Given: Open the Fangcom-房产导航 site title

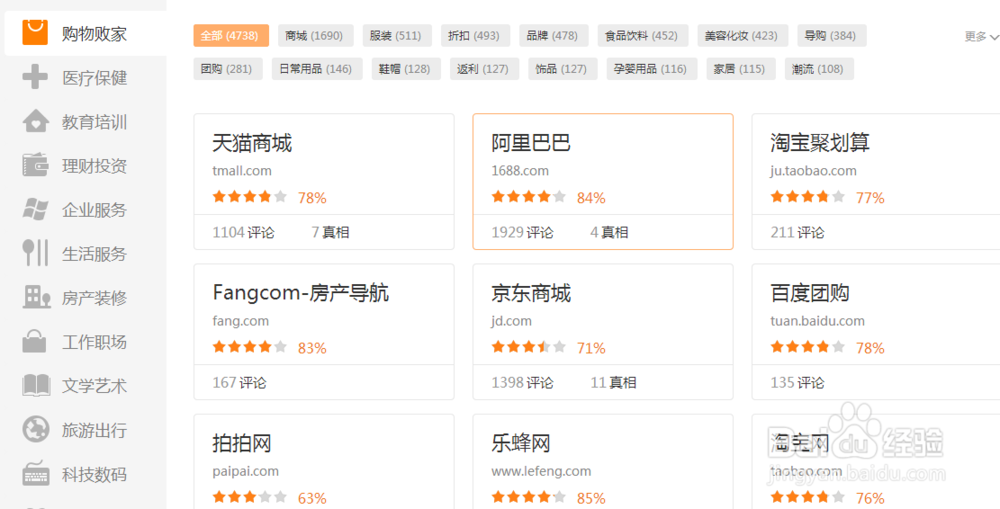Looking at the screenshot, I should click(300, 293).
